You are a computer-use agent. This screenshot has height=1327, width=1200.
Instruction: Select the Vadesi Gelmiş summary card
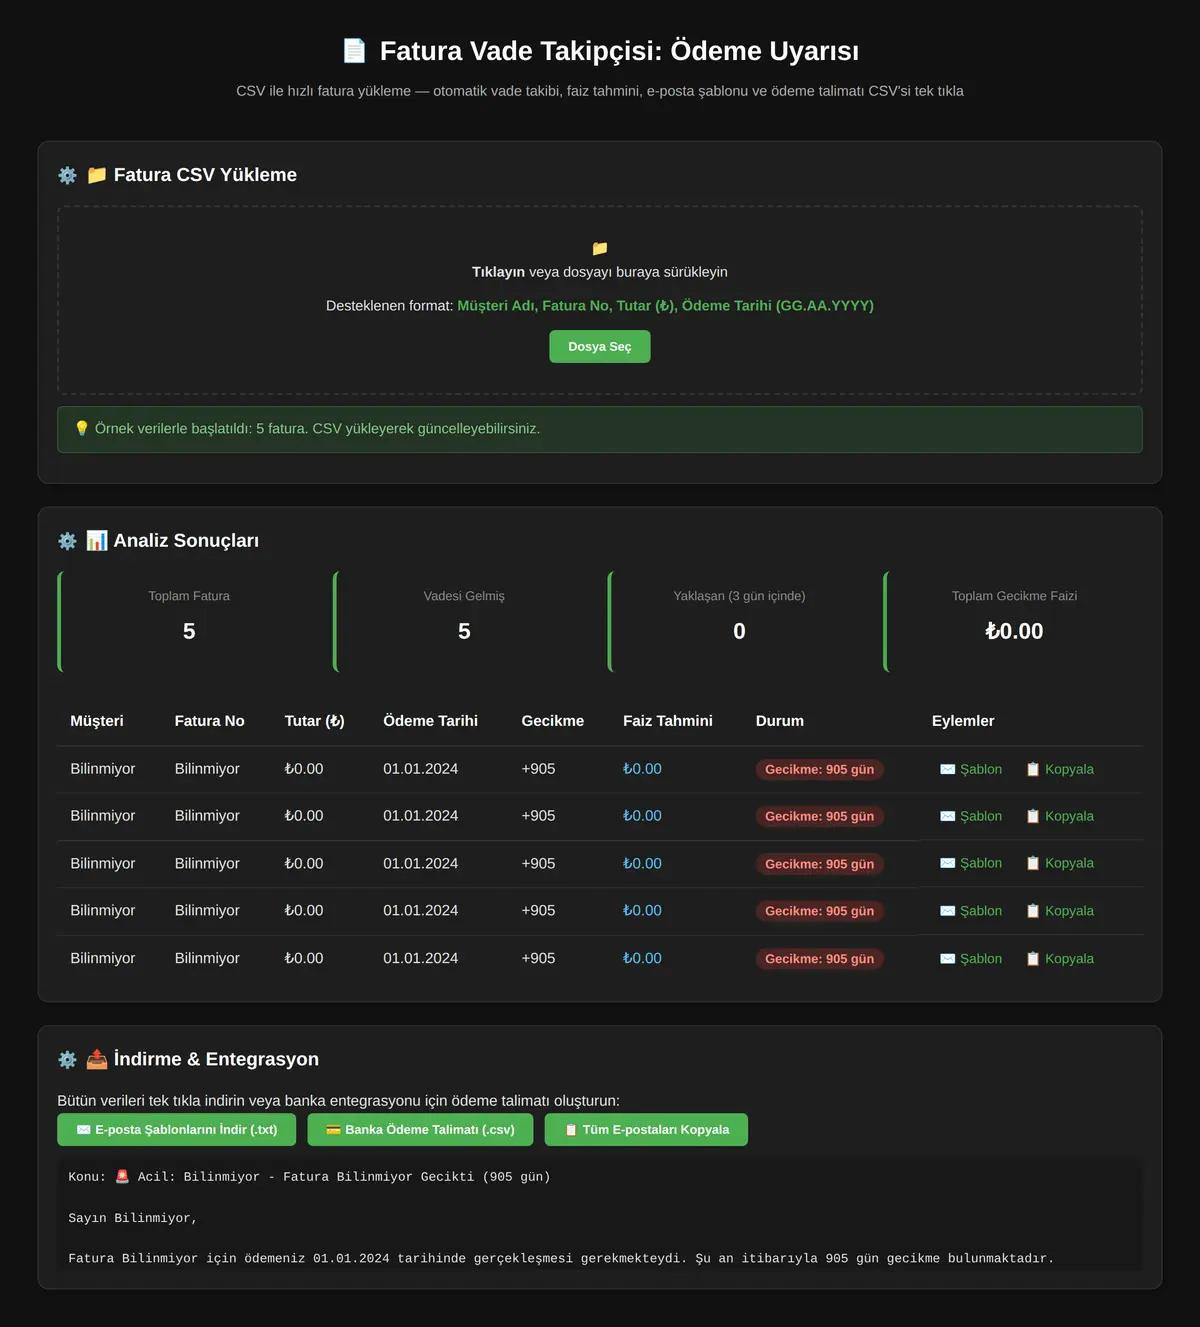[x=462, y=621]
